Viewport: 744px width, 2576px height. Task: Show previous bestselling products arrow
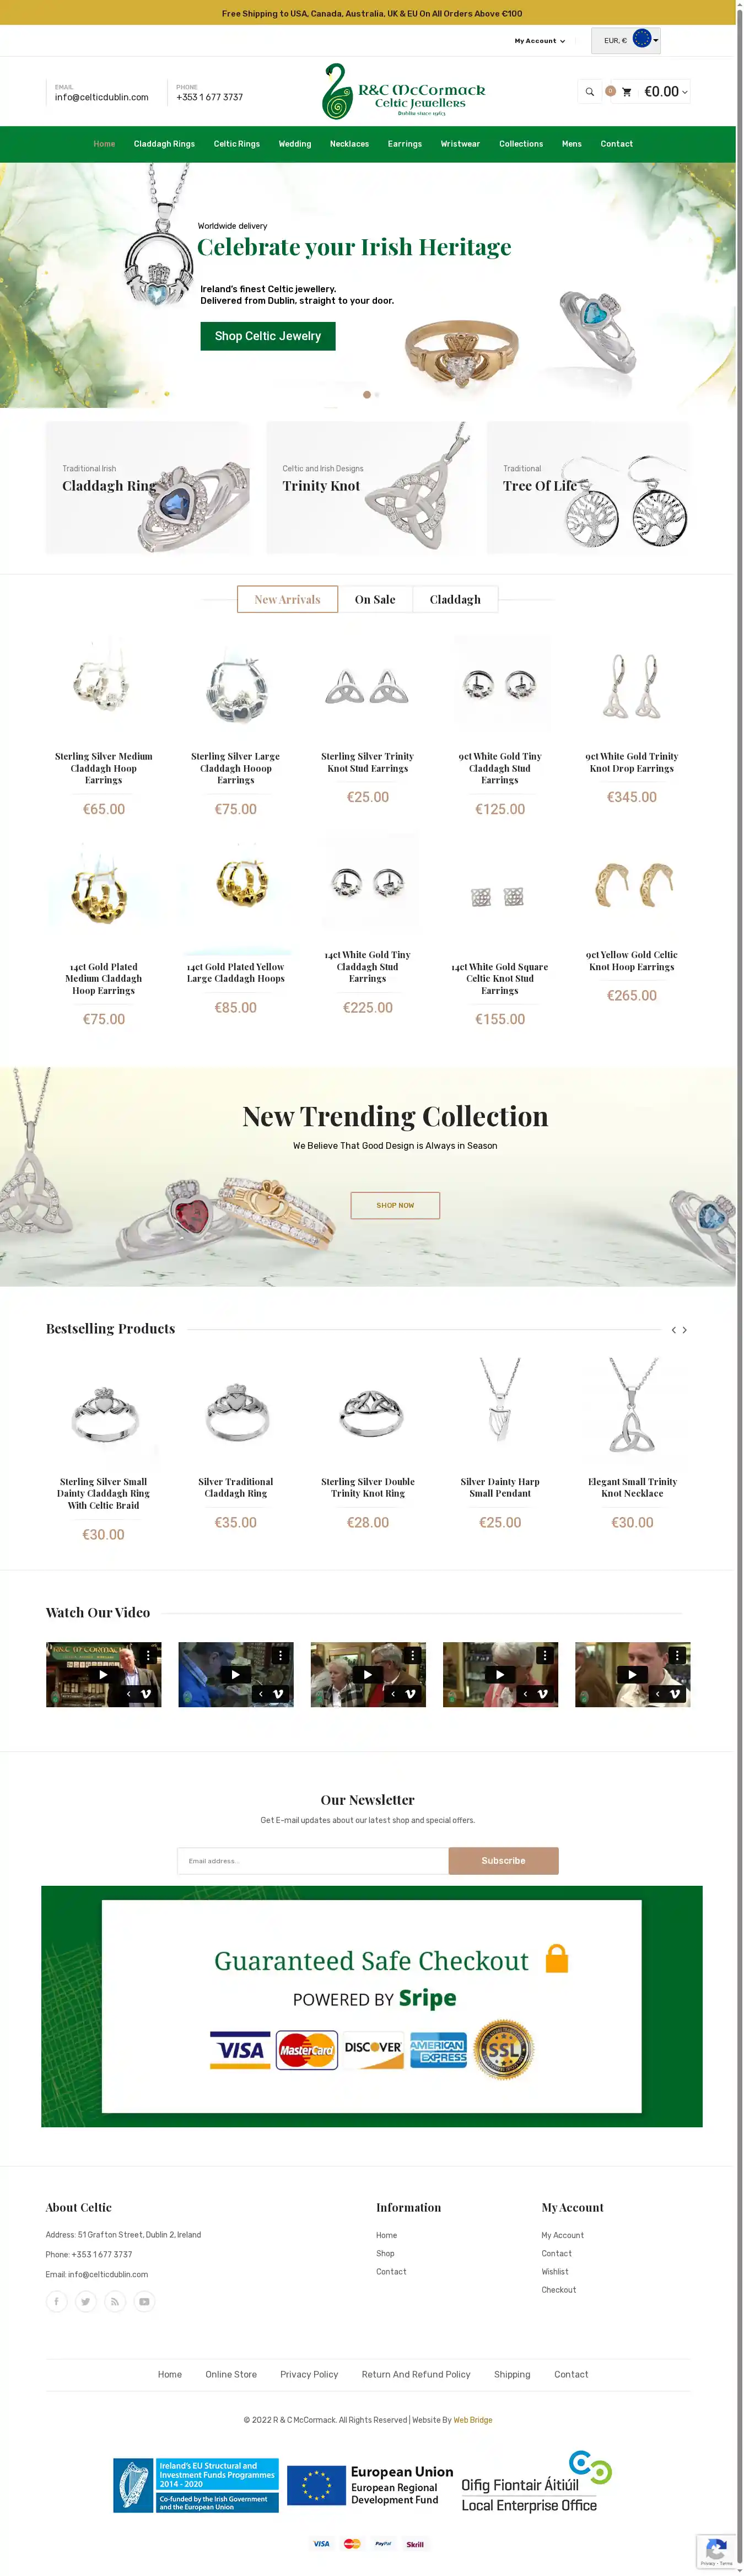coord(674,1330)
